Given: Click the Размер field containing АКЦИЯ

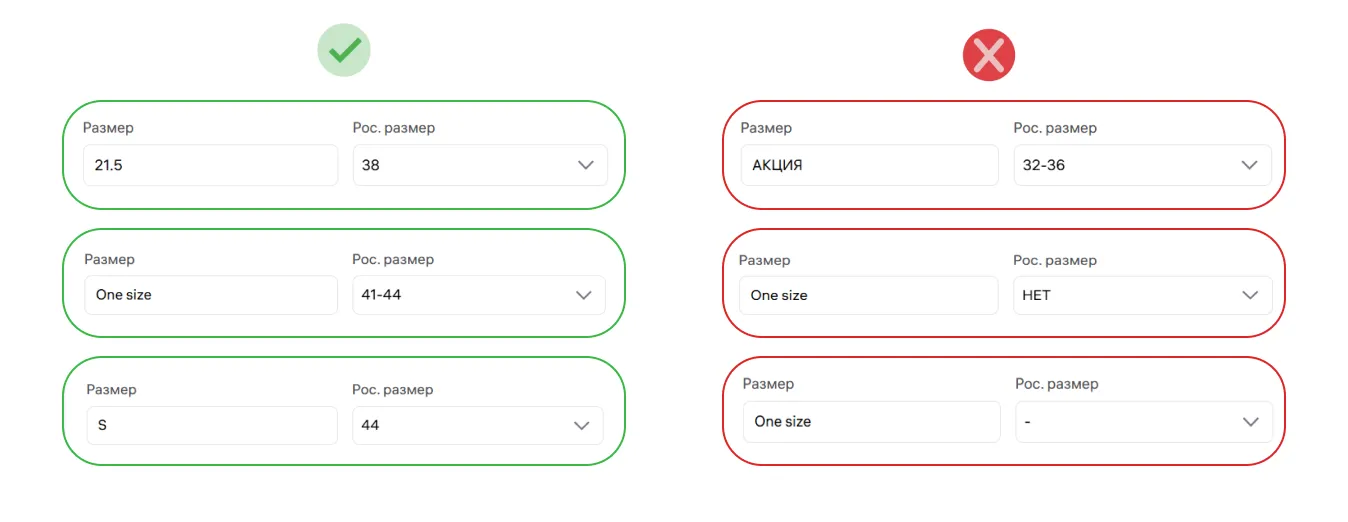Looking at the screenshot, I should [869, 165].
